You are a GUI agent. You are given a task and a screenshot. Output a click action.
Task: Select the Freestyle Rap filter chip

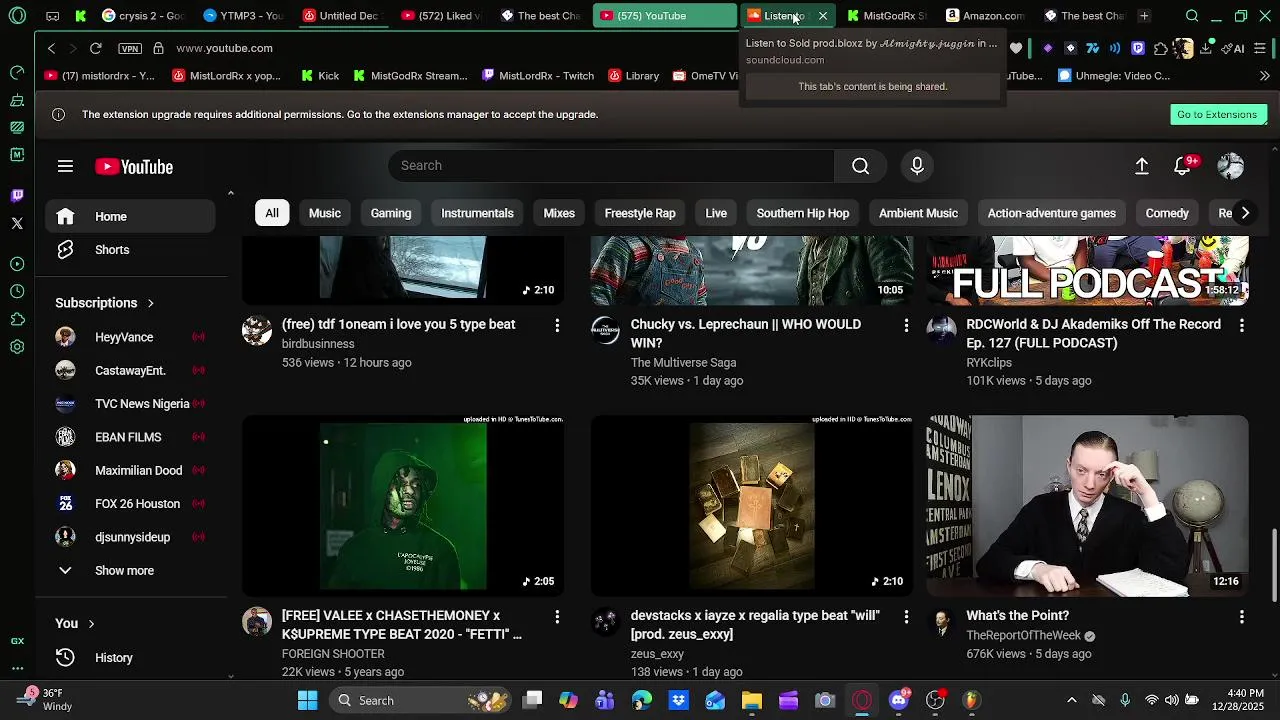point(640,213)
